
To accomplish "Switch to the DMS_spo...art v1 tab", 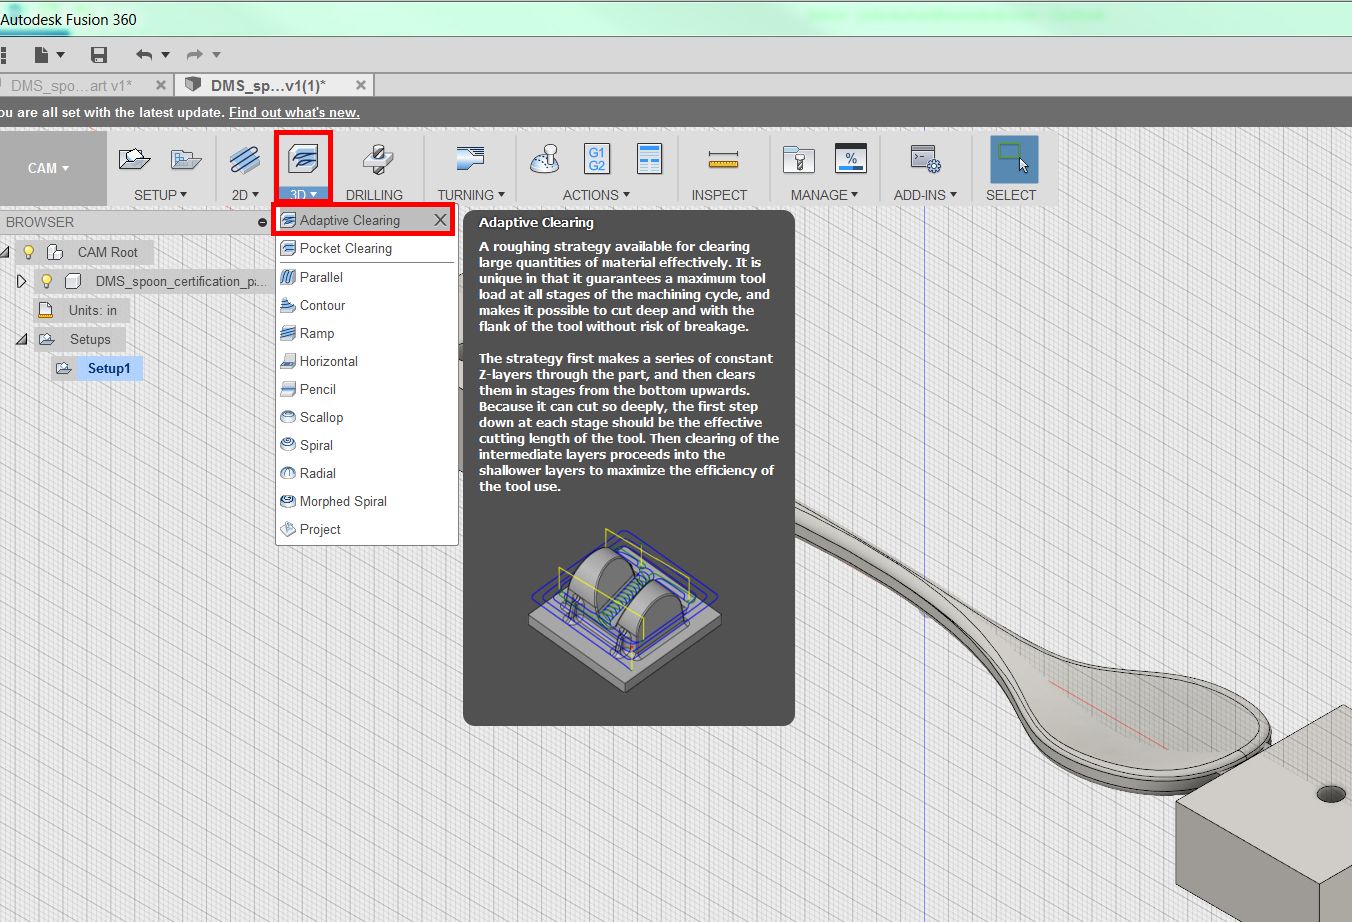I will click(x=72, y=85).
